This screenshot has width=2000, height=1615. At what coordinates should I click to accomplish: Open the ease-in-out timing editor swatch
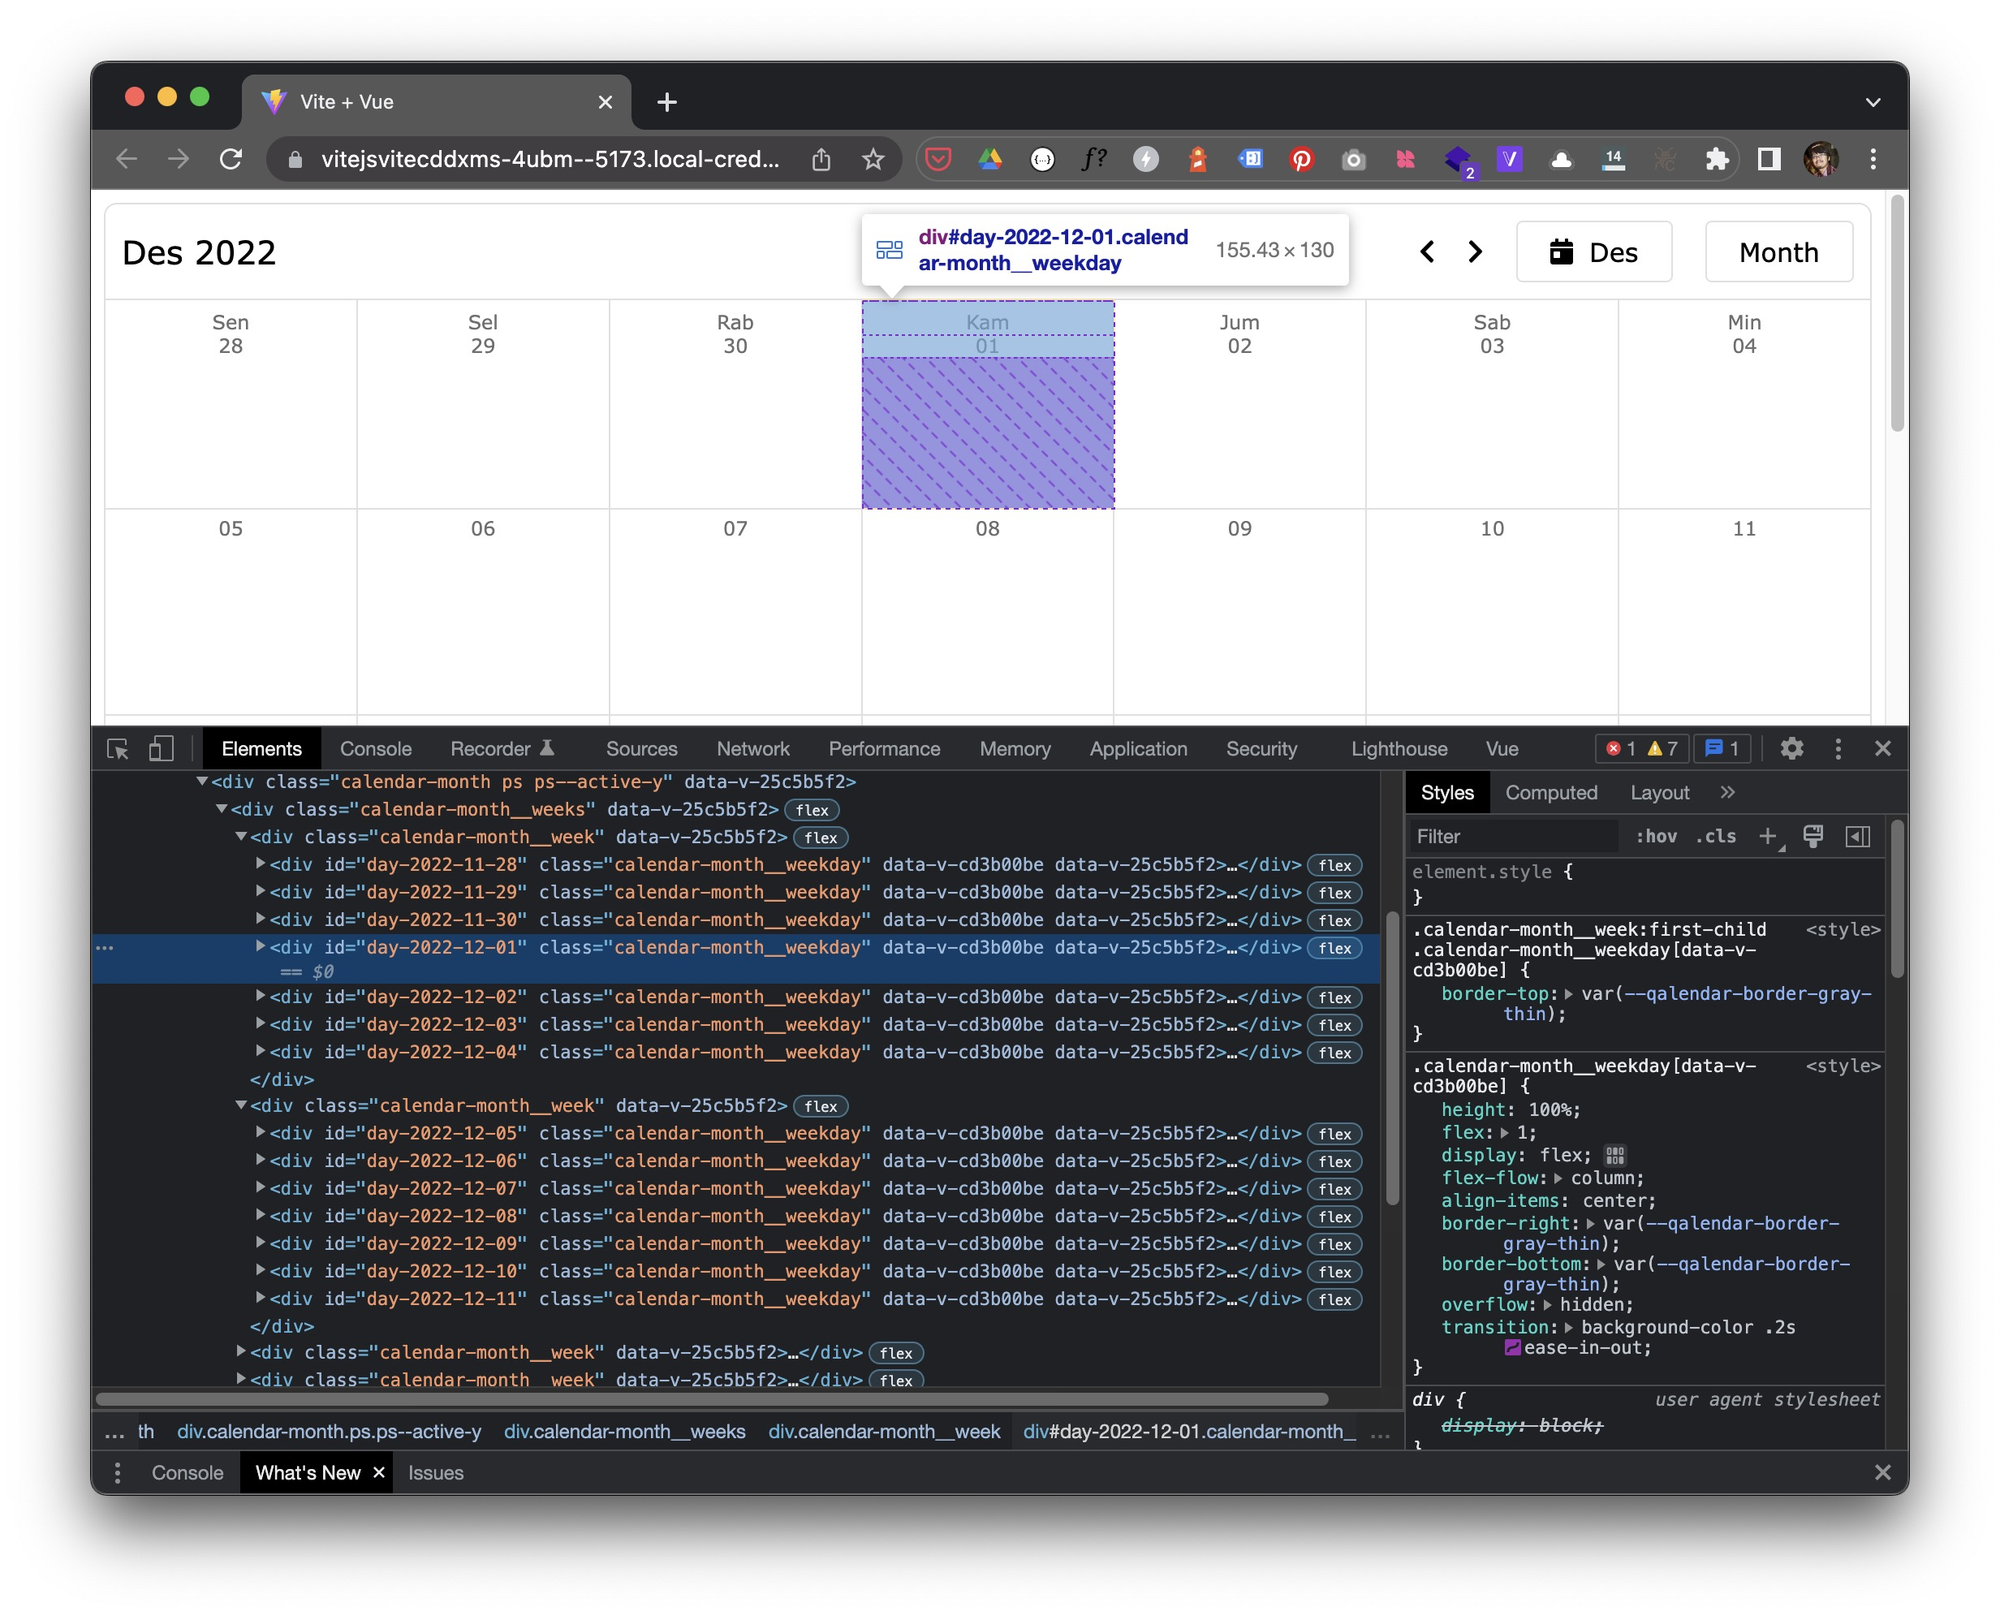tap(1512, 1348)
